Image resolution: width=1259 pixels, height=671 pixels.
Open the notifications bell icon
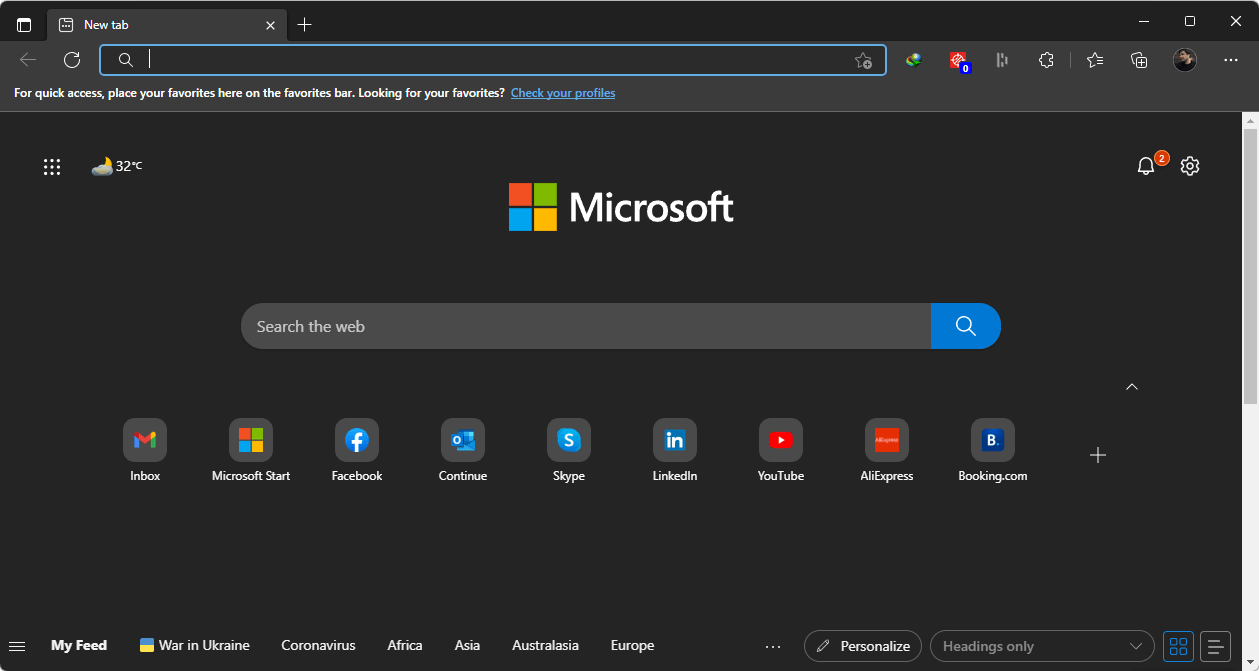click(1146, 166)
